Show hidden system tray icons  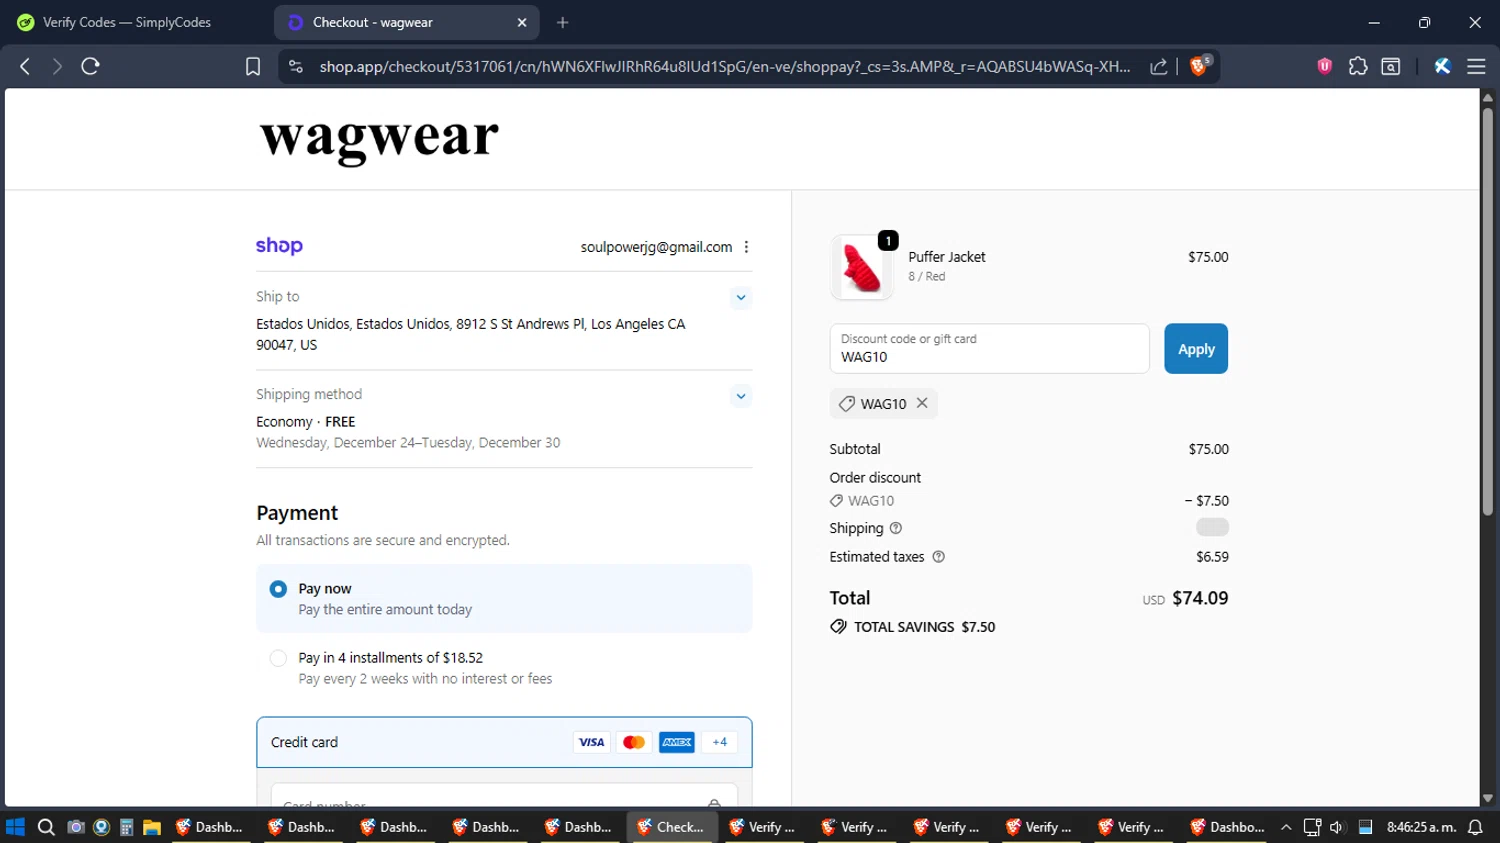pos(1286,827)
